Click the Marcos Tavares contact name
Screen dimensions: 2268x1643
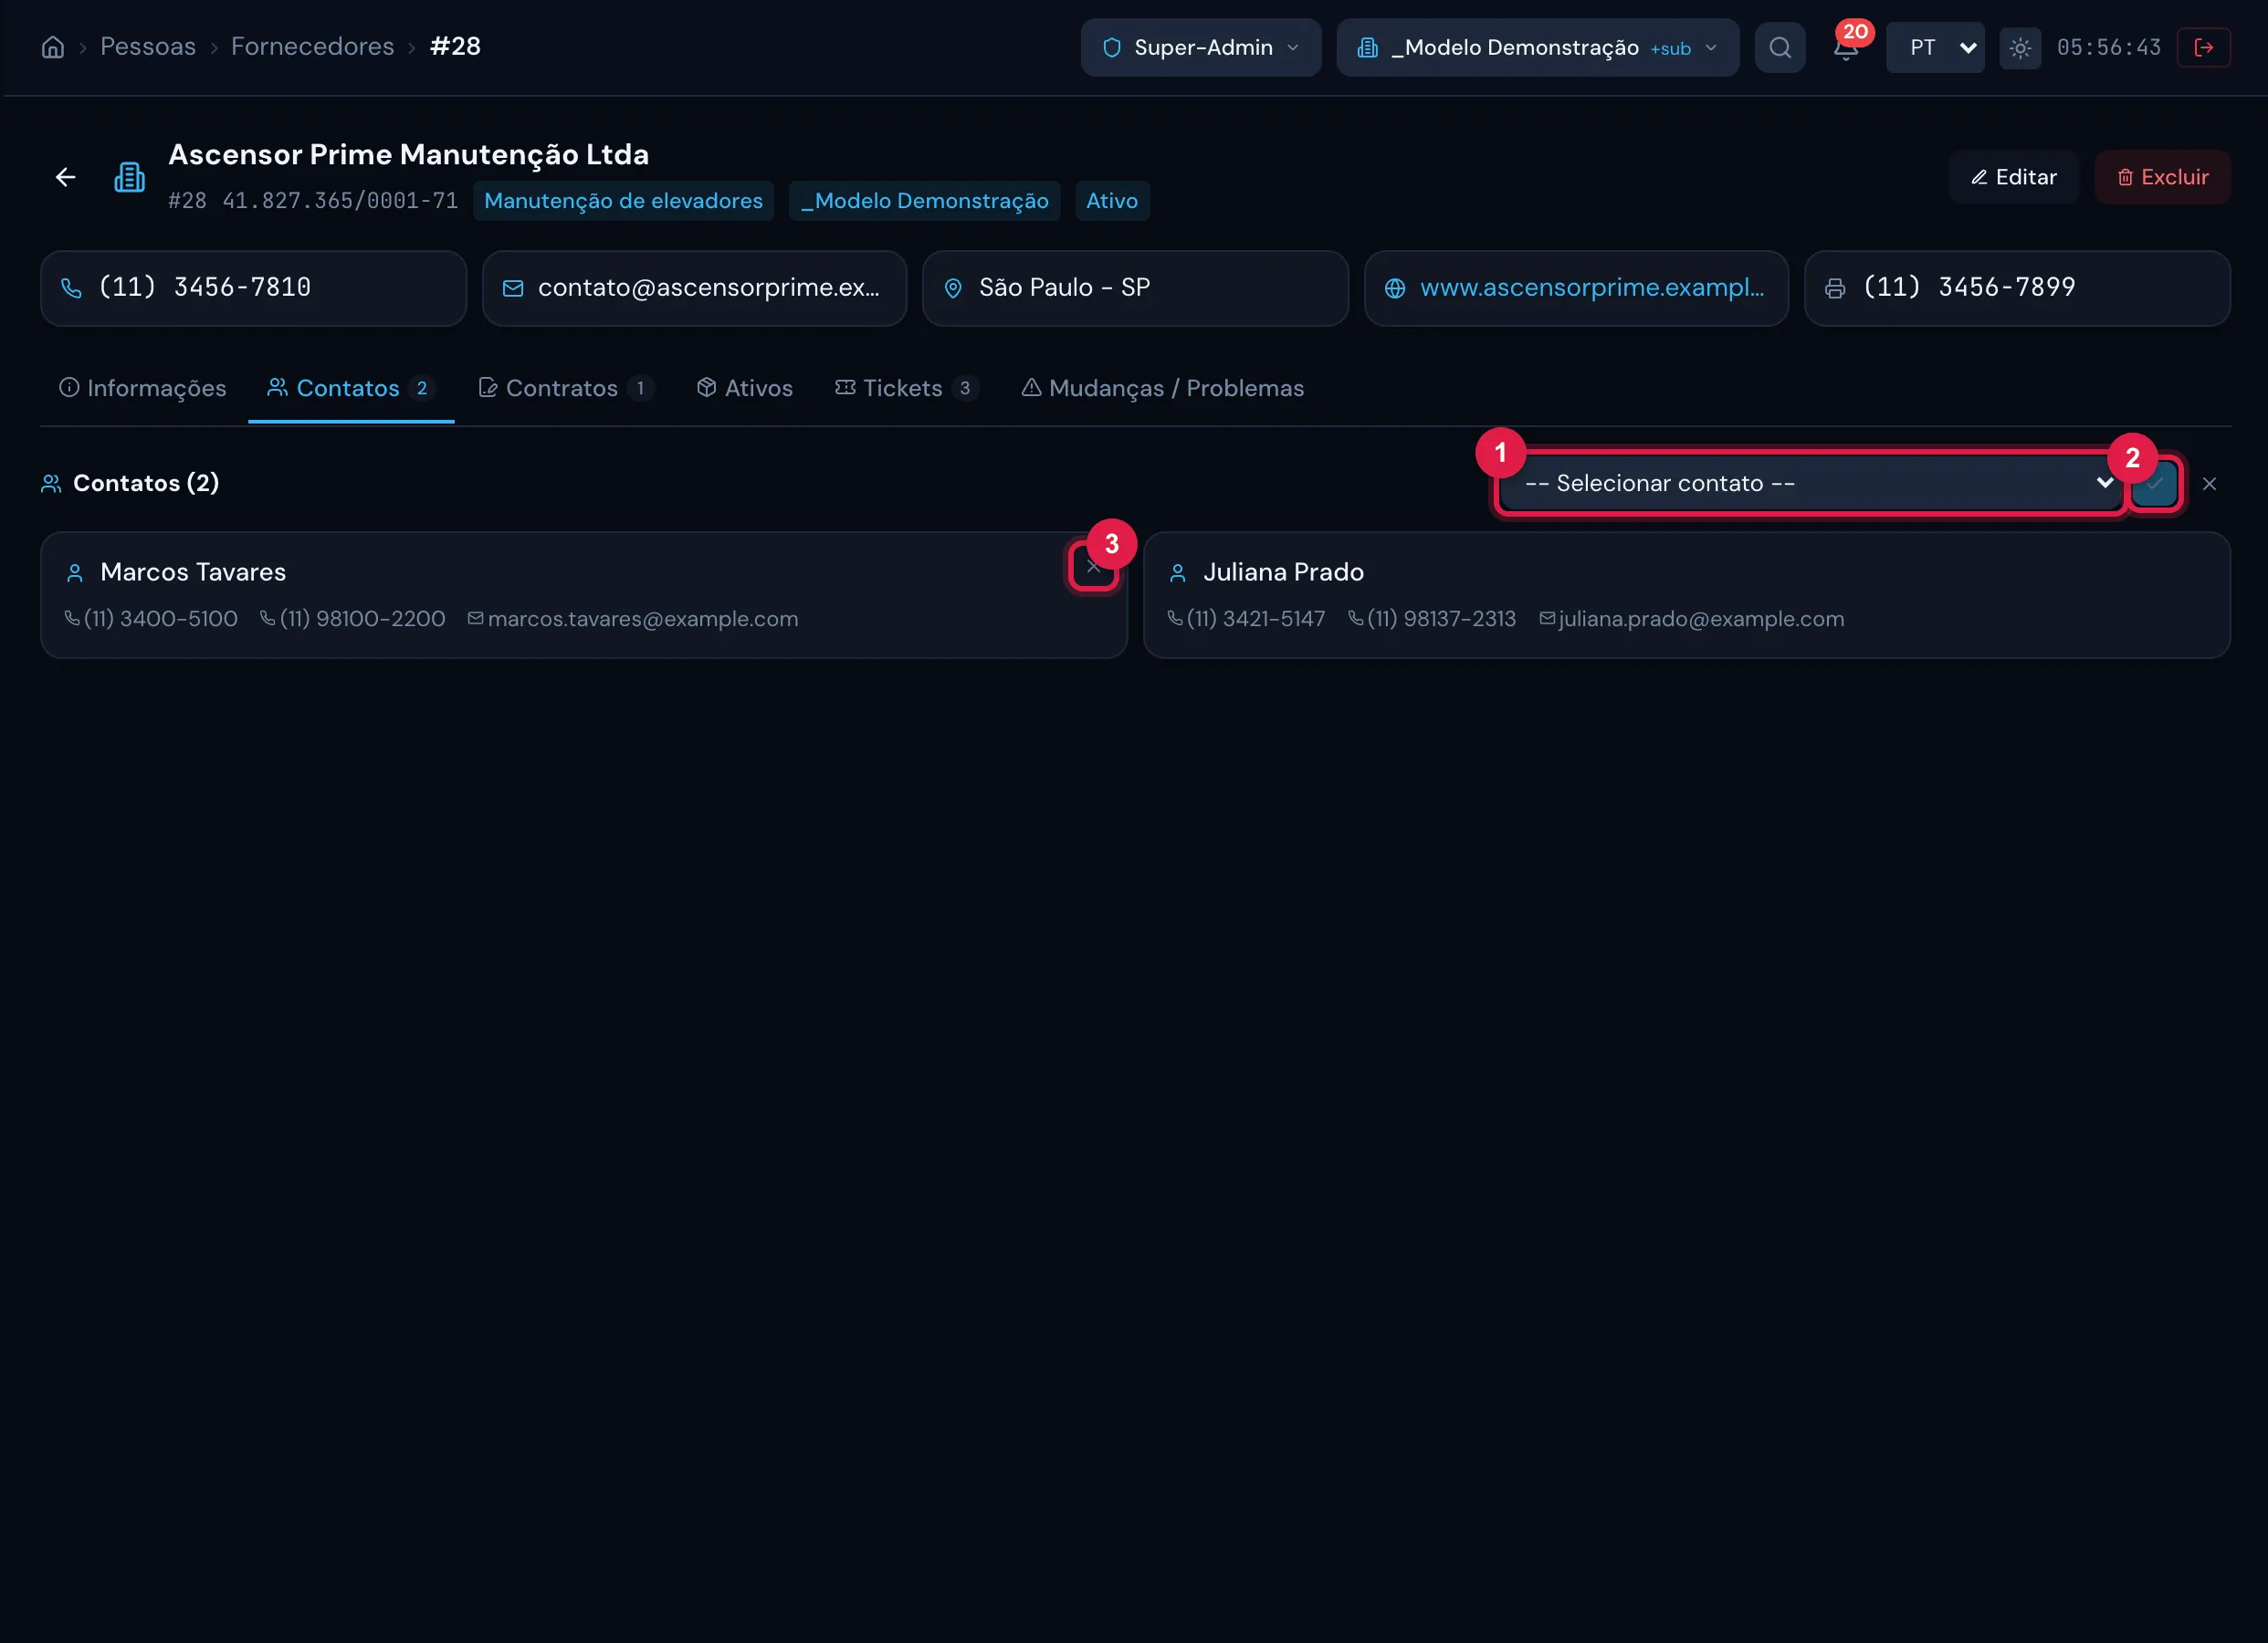(193, 572)
